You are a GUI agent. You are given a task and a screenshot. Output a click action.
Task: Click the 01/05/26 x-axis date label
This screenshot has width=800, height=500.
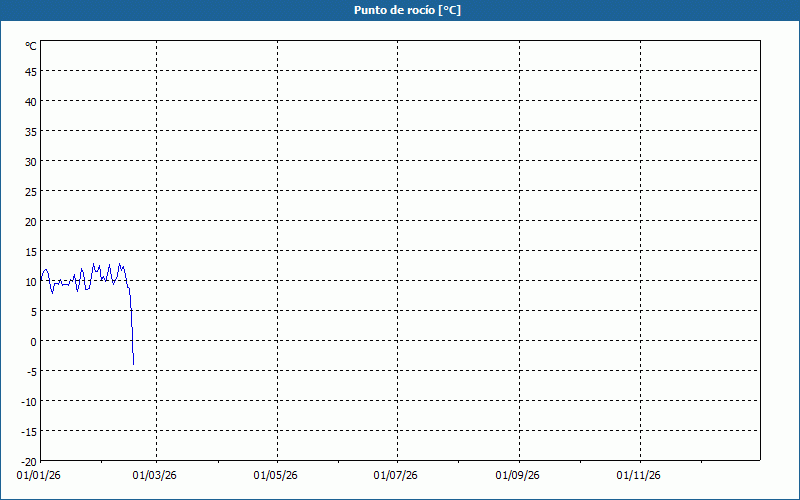click(275, 476)
